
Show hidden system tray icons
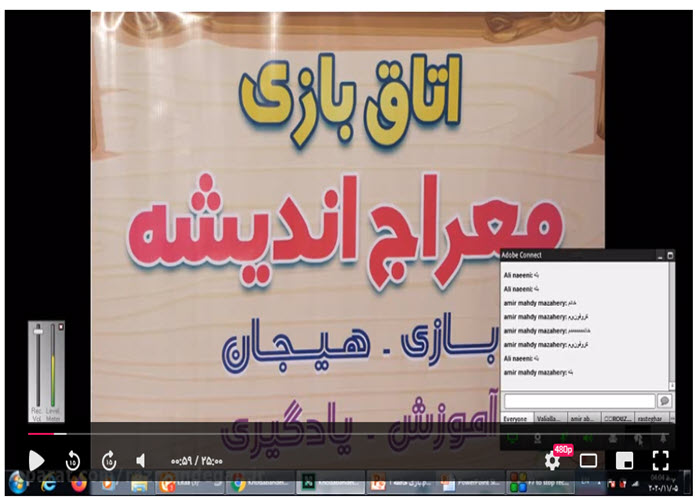coord(599,483)
